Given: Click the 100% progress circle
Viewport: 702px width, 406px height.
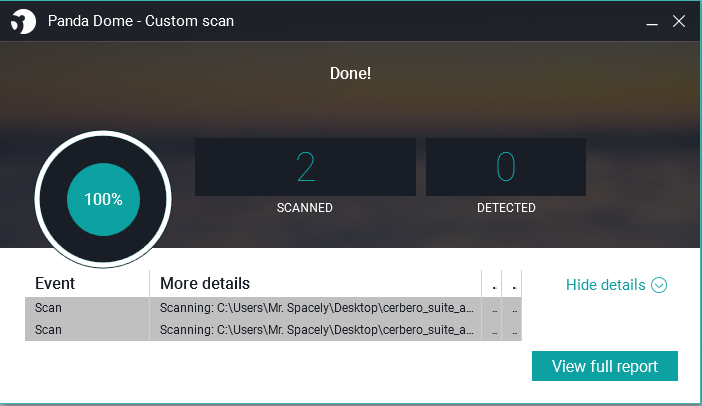Looking at the screenshot, I should pyautogui.click(x=103, y=199).
